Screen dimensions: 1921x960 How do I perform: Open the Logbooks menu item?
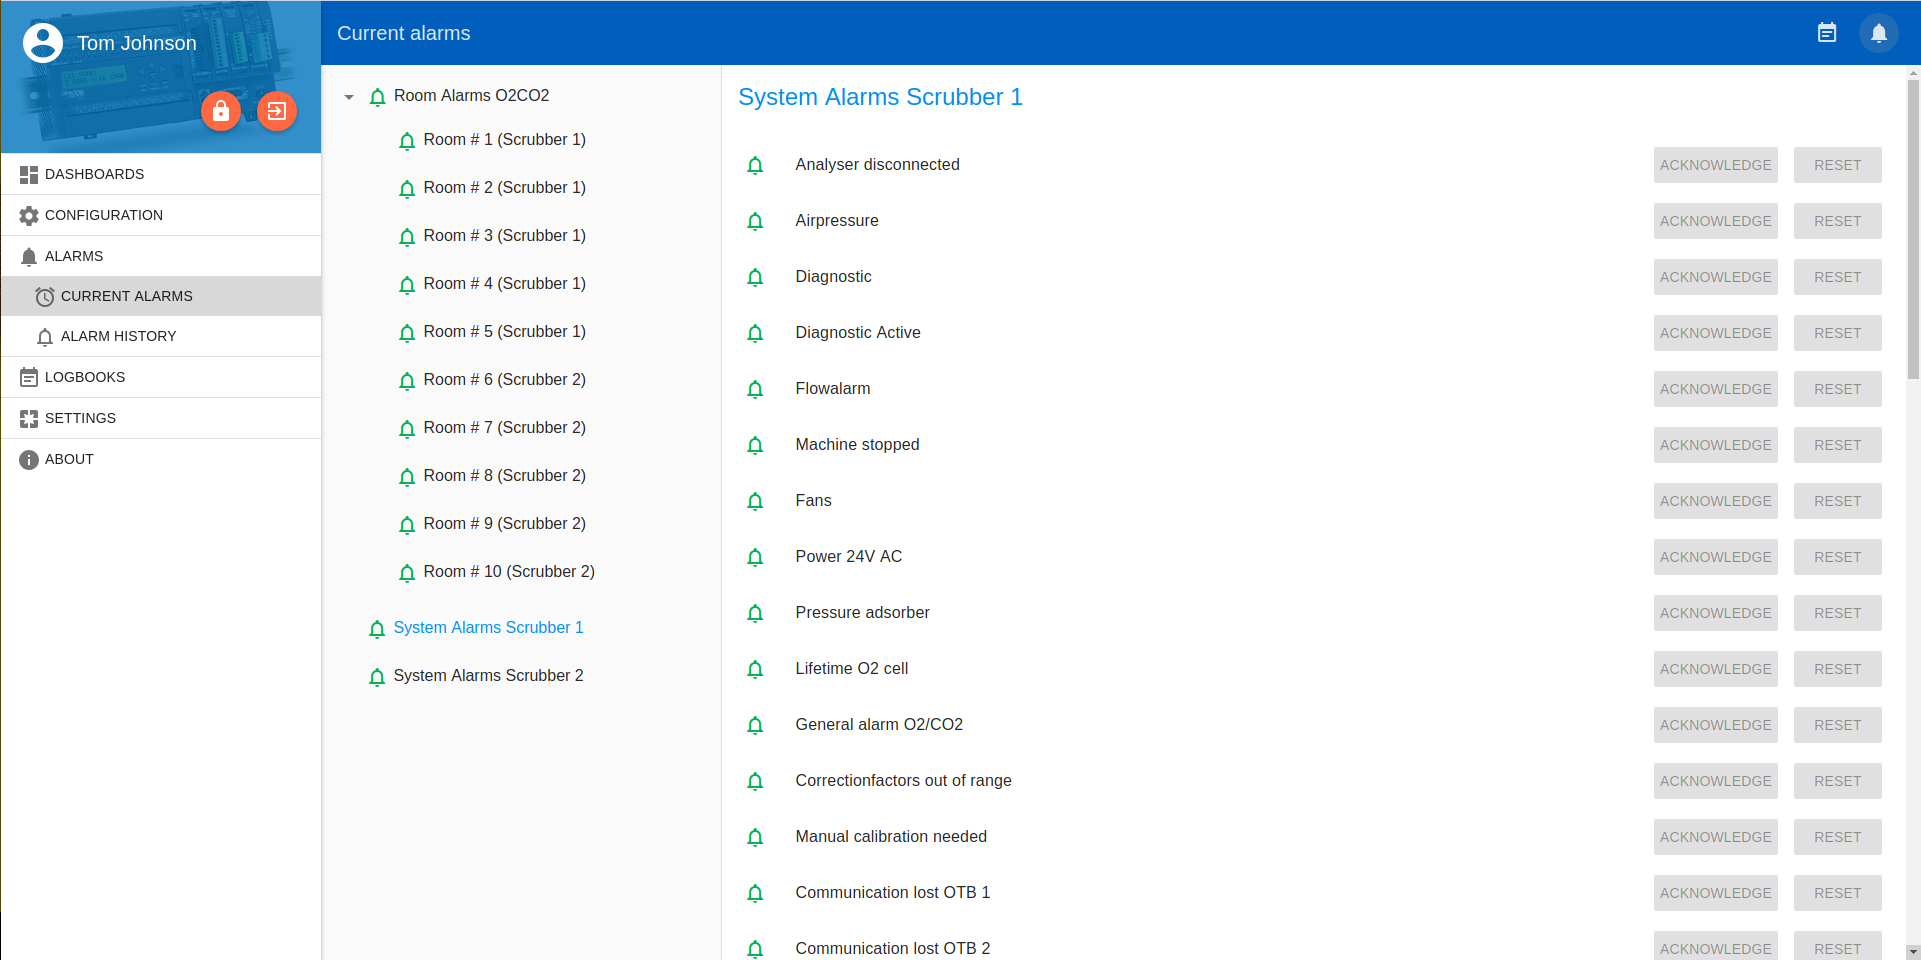coord(85,378)
